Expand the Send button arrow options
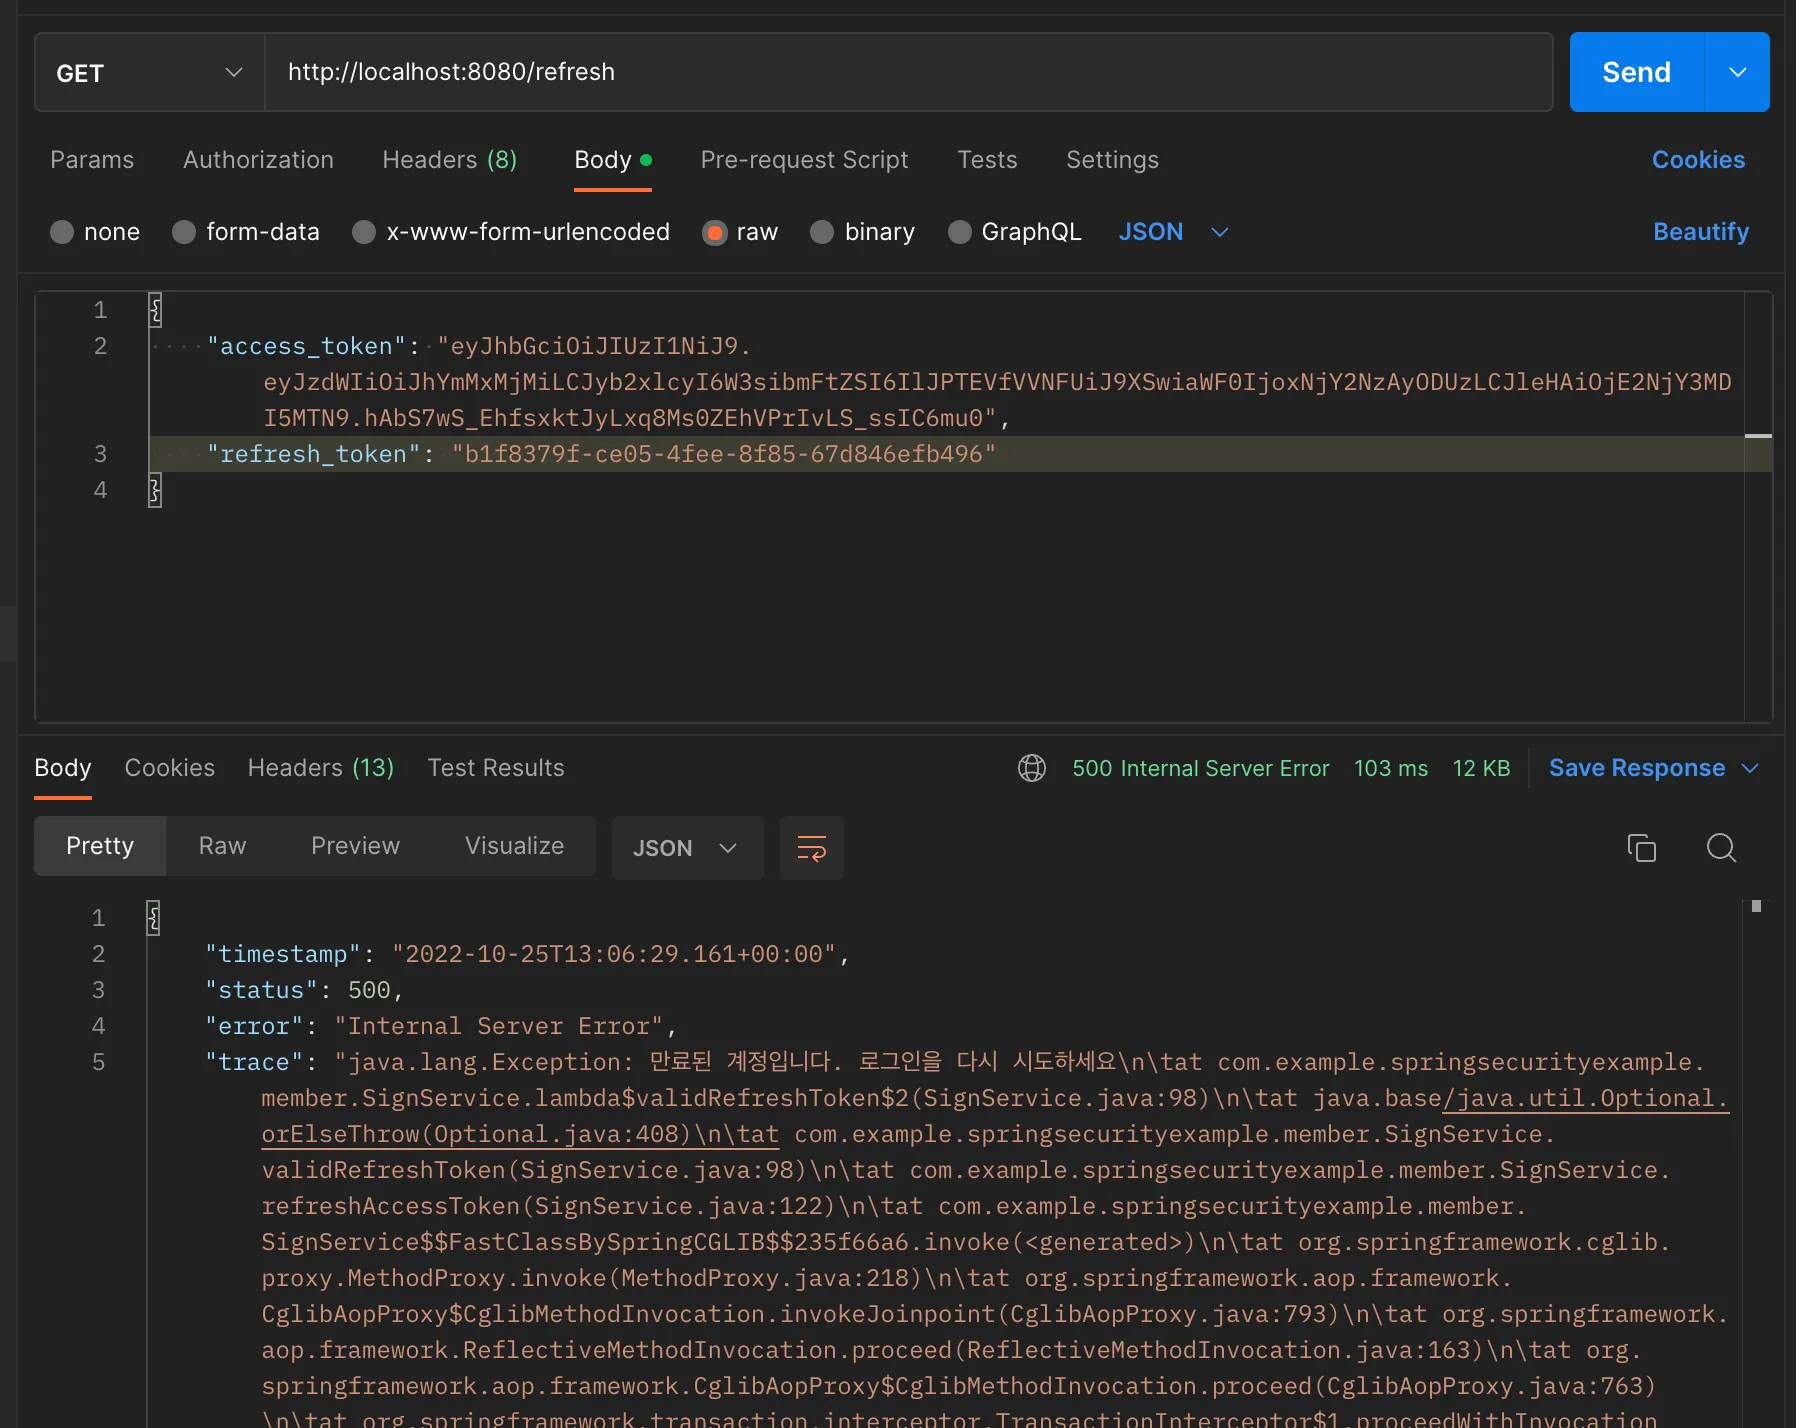1796x1428 pixels. [x=1738, y=73]
